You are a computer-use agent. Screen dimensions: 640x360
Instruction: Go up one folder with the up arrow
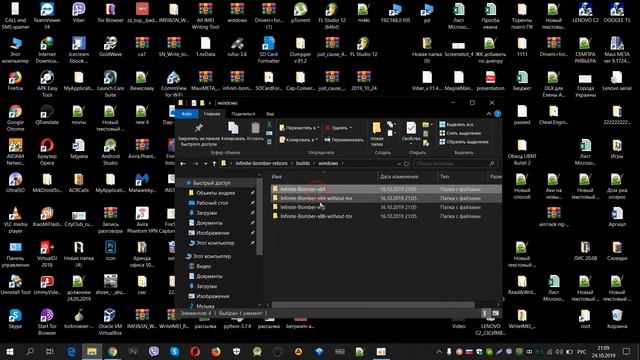pos(214,164)
